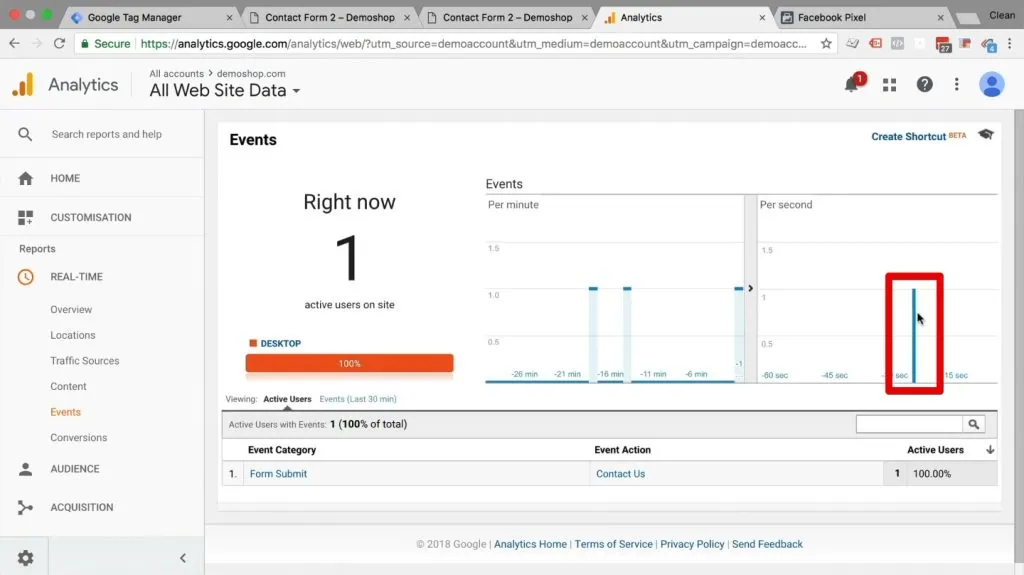Expand per-minute chart arrow toggle

tap(750, 288)
